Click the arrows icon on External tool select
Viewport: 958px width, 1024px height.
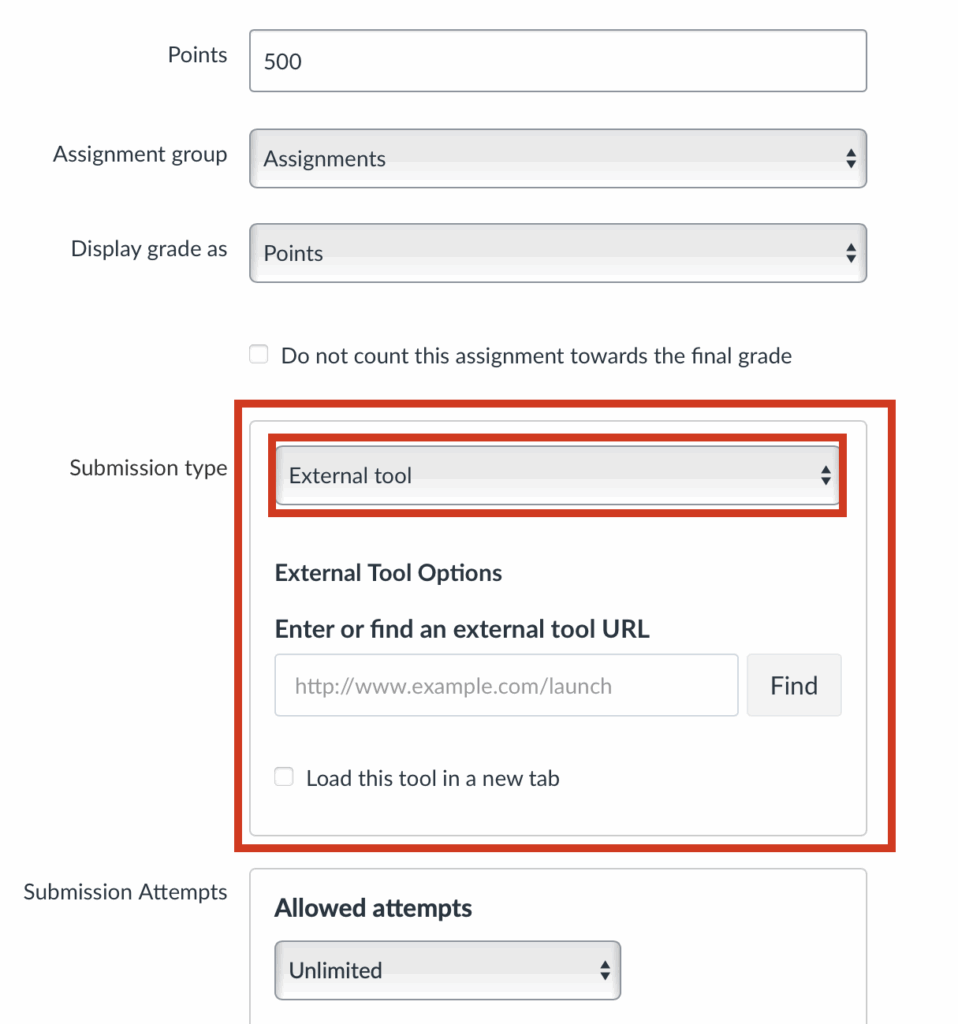tap(825, 476)
